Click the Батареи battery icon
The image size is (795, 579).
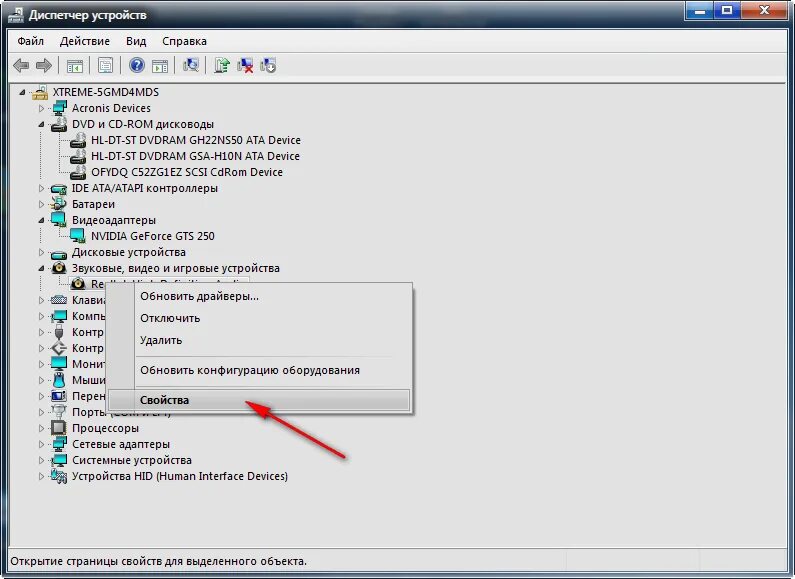point(59,204)
